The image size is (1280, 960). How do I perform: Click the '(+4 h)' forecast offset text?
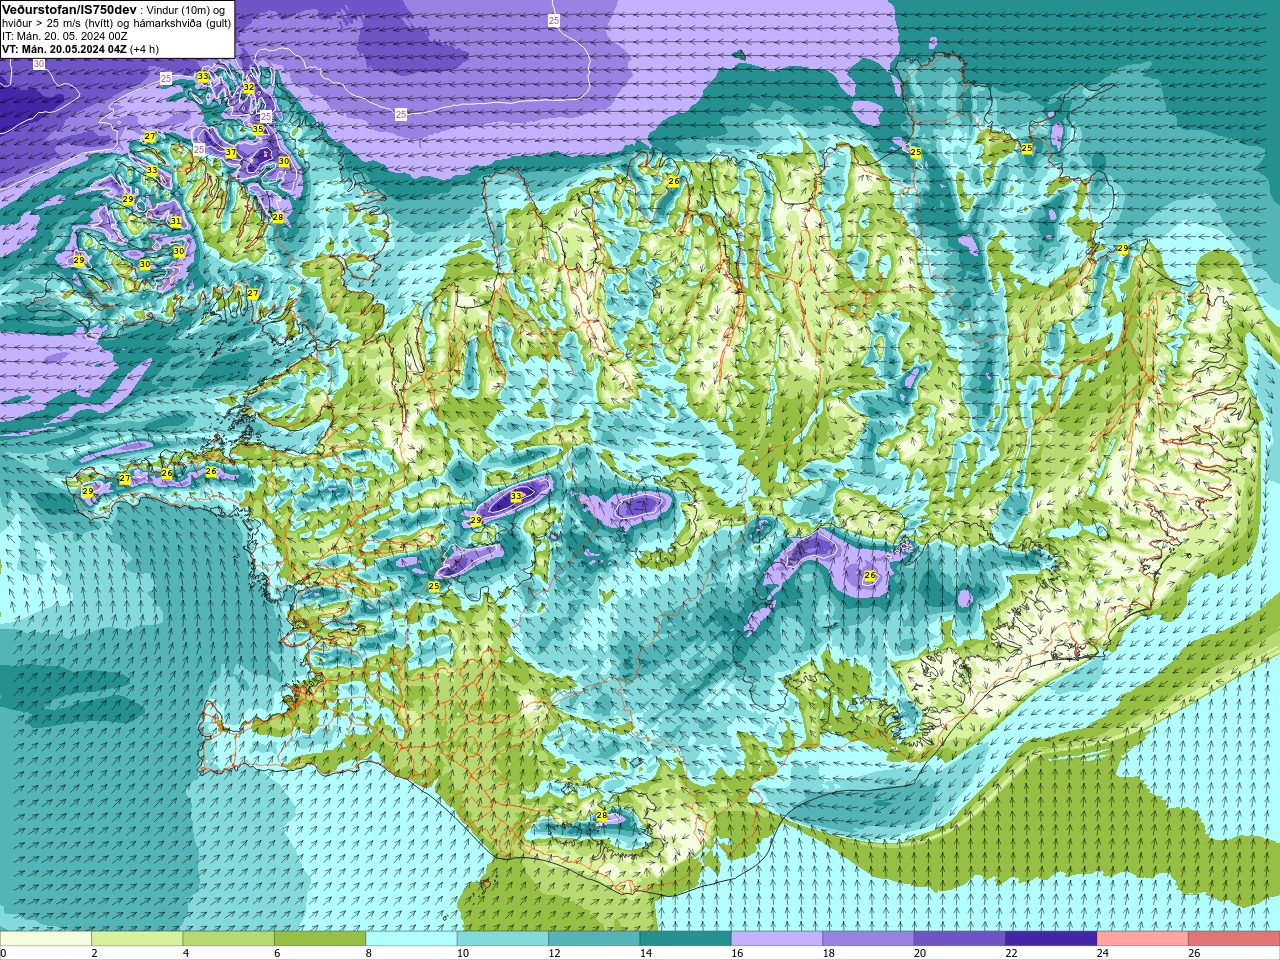(144, 49)
